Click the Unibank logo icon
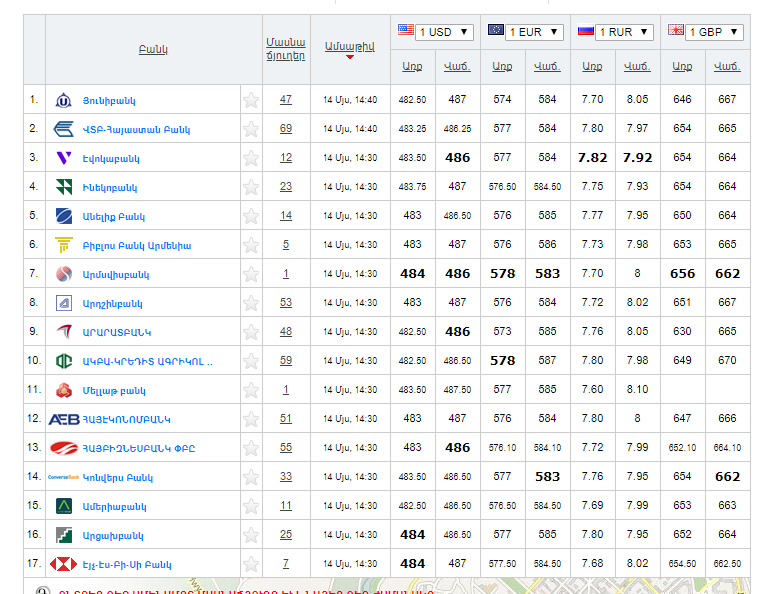Image resolution: width=761 pixels, height=594 pixels. click(x=64, y=100)
